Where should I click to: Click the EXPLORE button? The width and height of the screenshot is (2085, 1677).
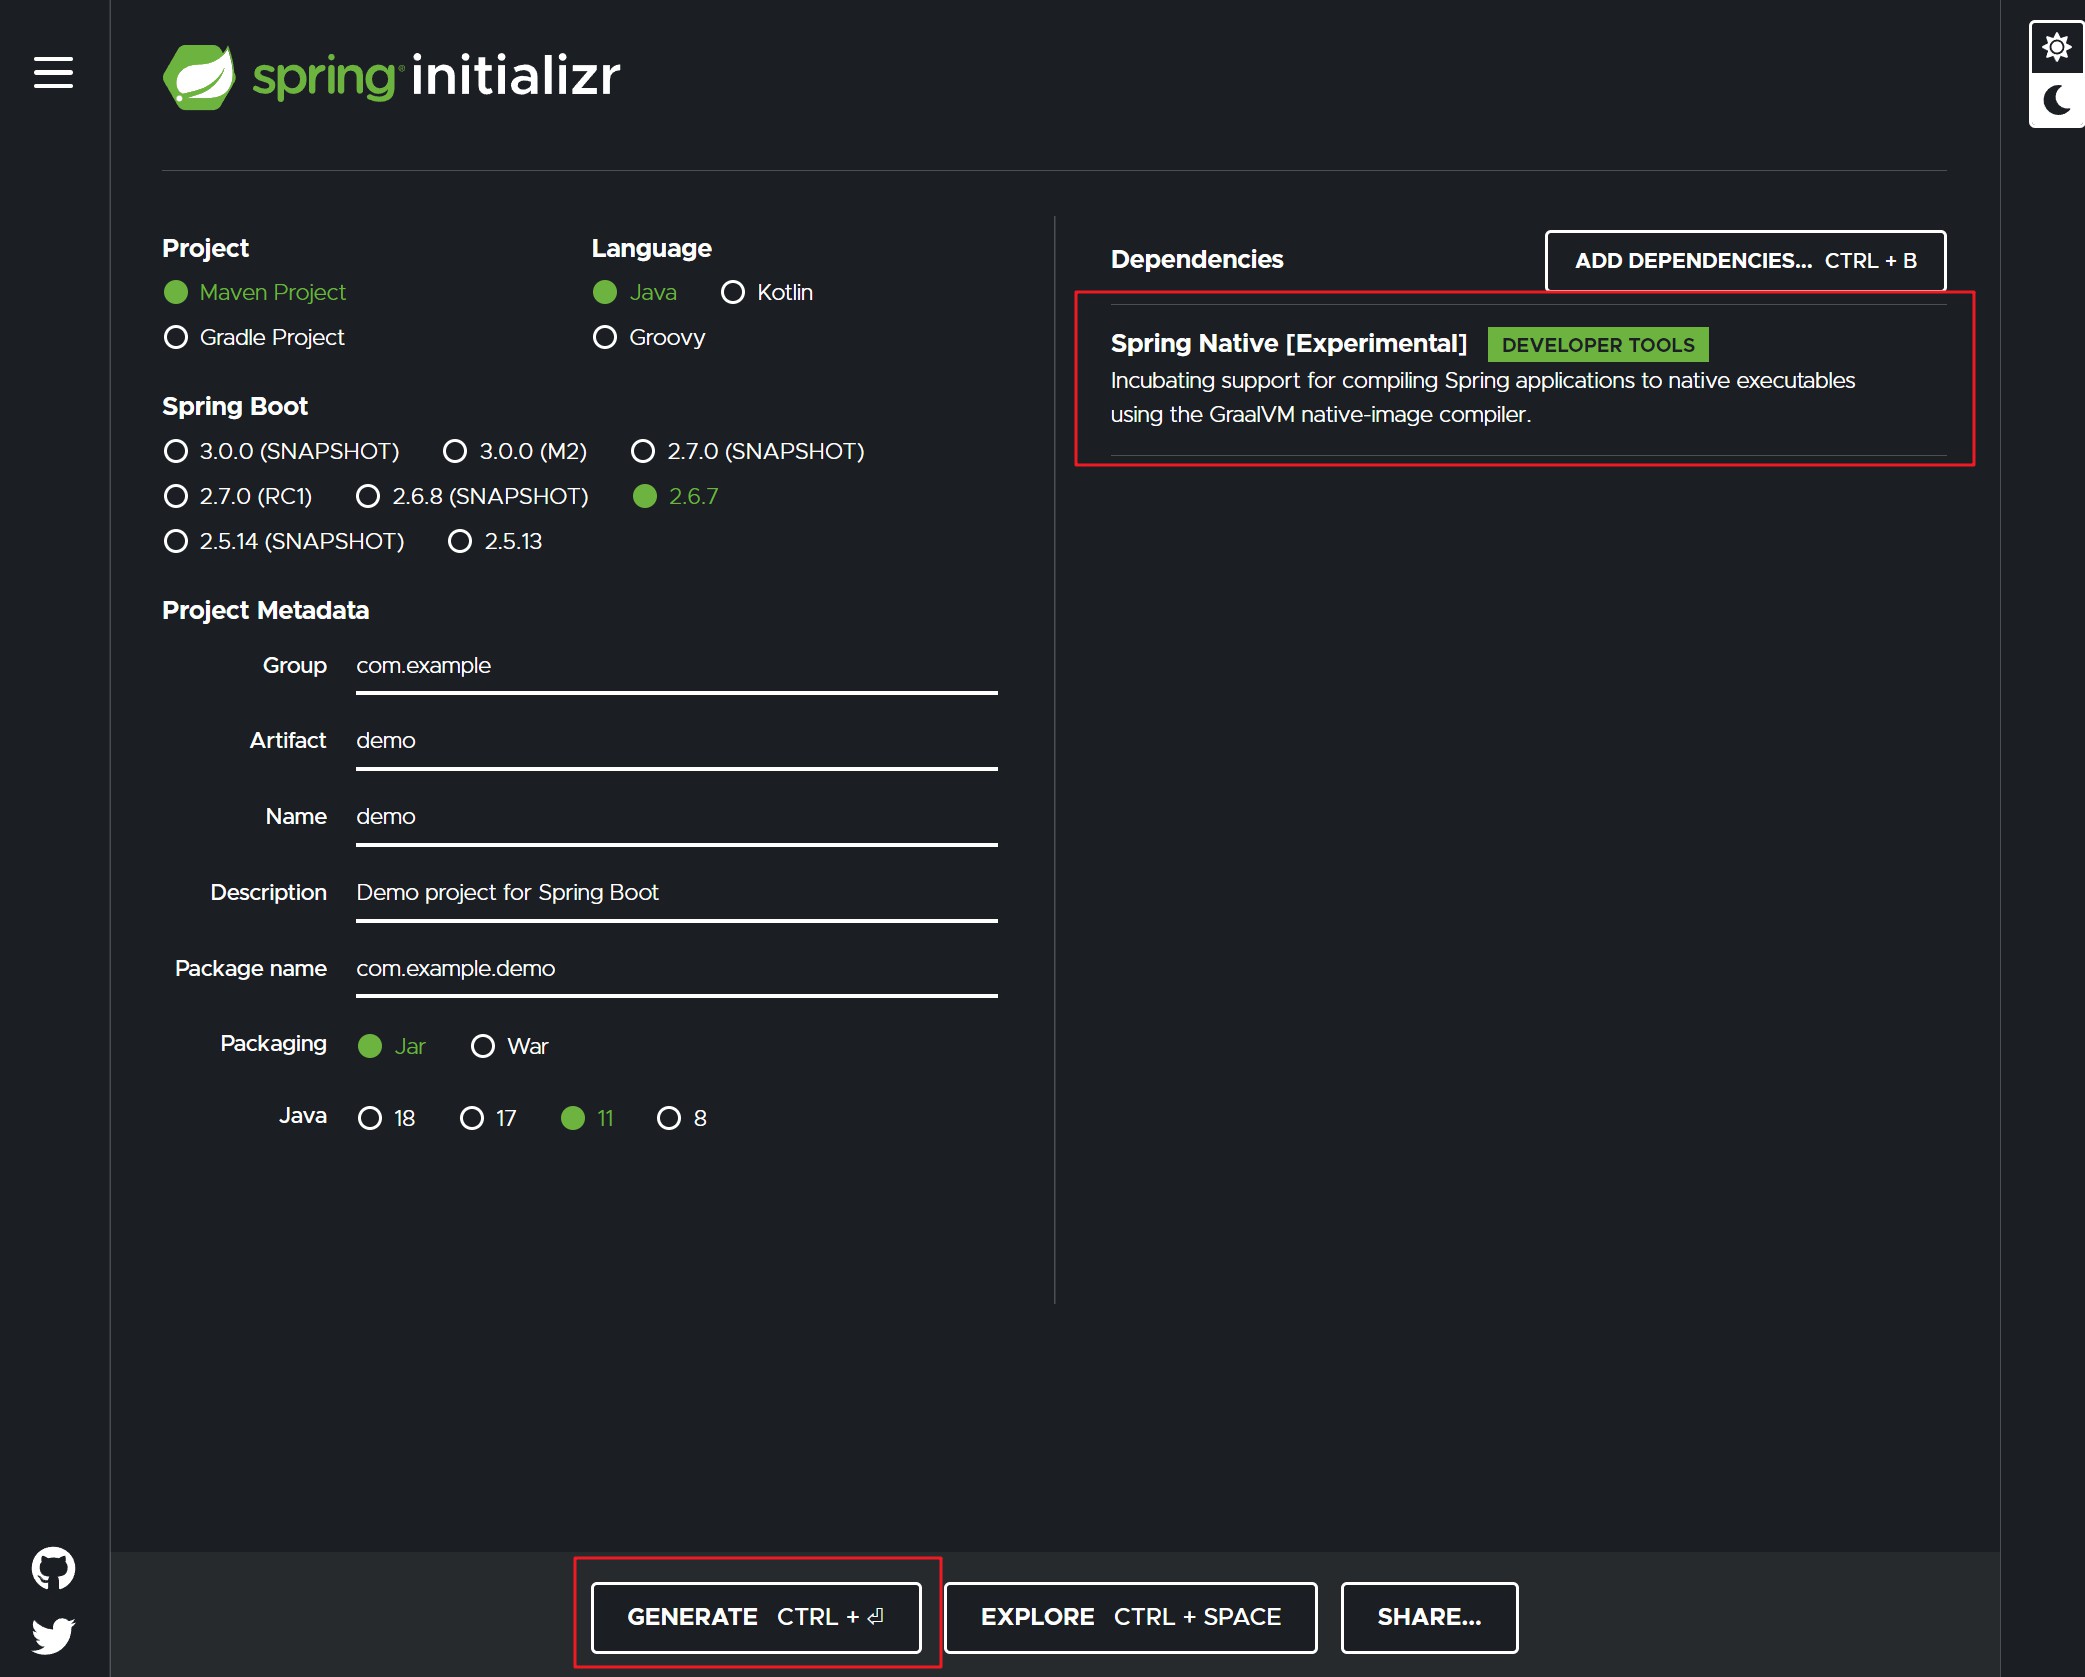click(1130, 1617)
